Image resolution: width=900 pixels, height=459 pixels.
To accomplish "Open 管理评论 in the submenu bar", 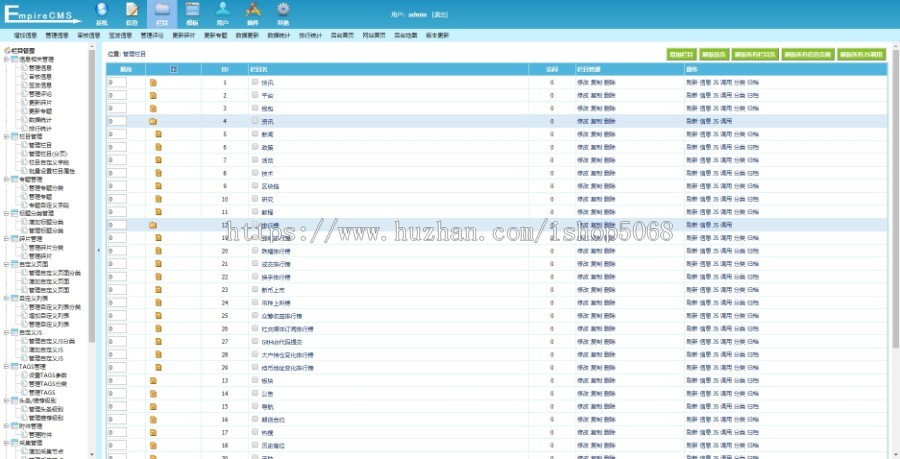I will click(152, 36).
